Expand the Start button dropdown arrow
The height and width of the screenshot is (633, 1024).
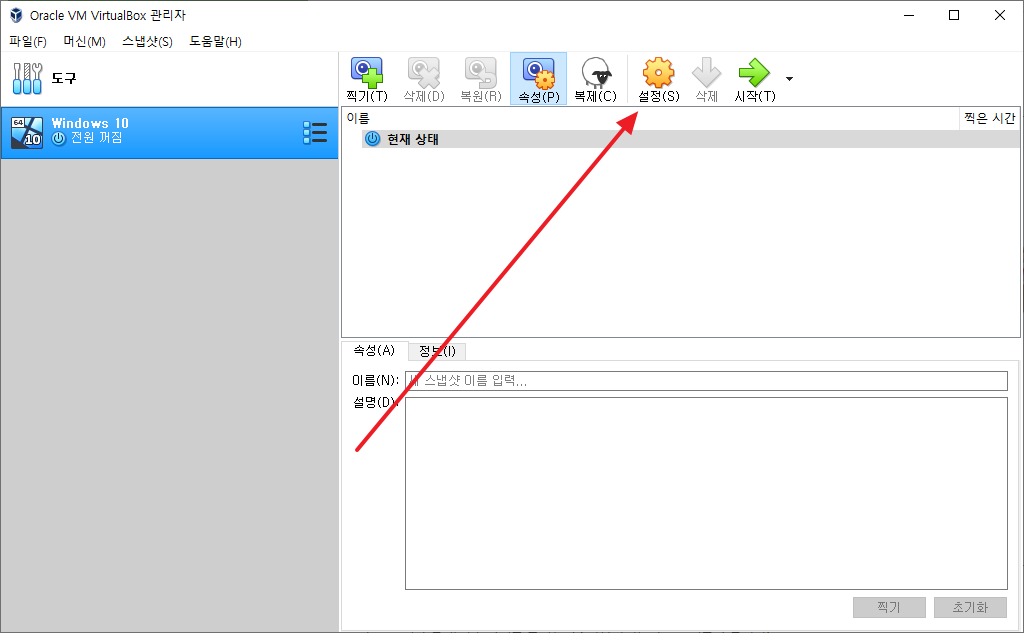(x=790, y=79)
